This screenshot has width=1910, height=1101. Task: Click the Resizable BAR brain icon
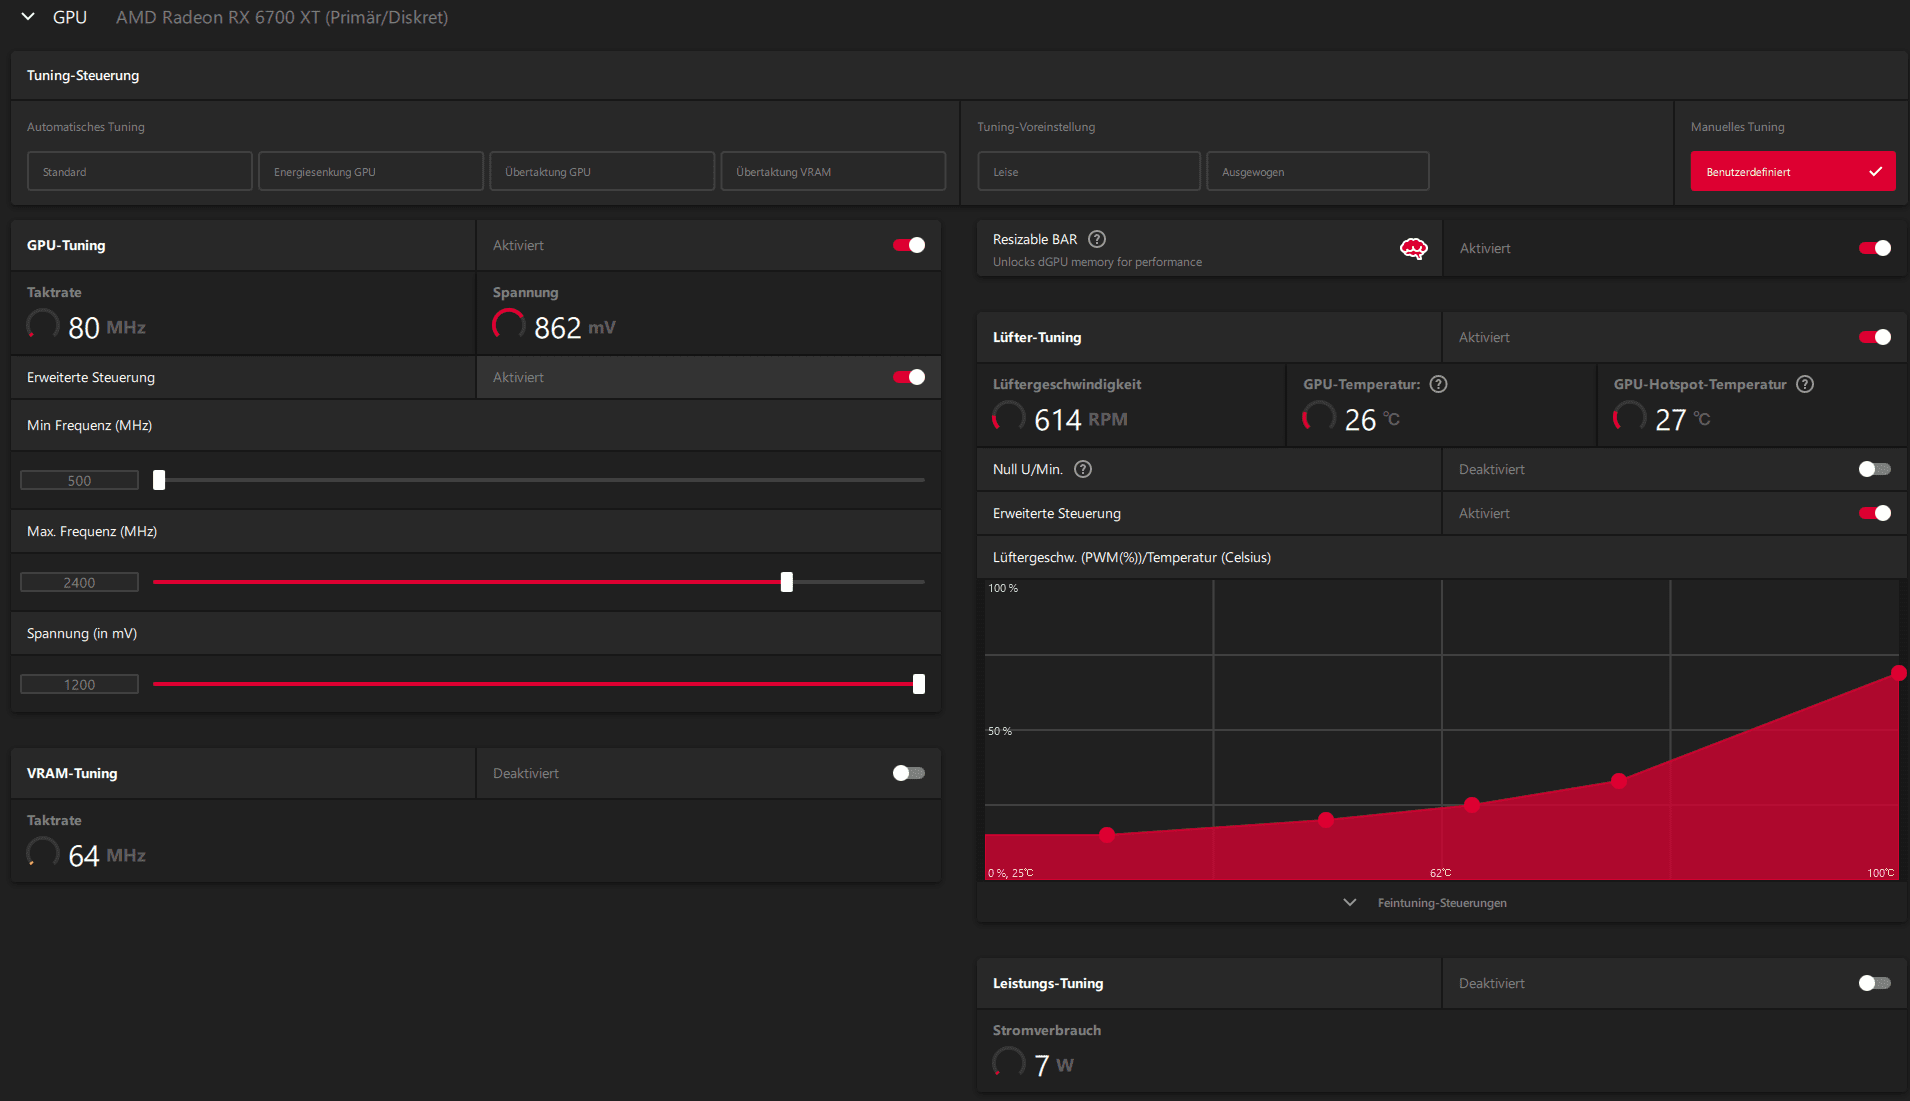point(1413,249)
